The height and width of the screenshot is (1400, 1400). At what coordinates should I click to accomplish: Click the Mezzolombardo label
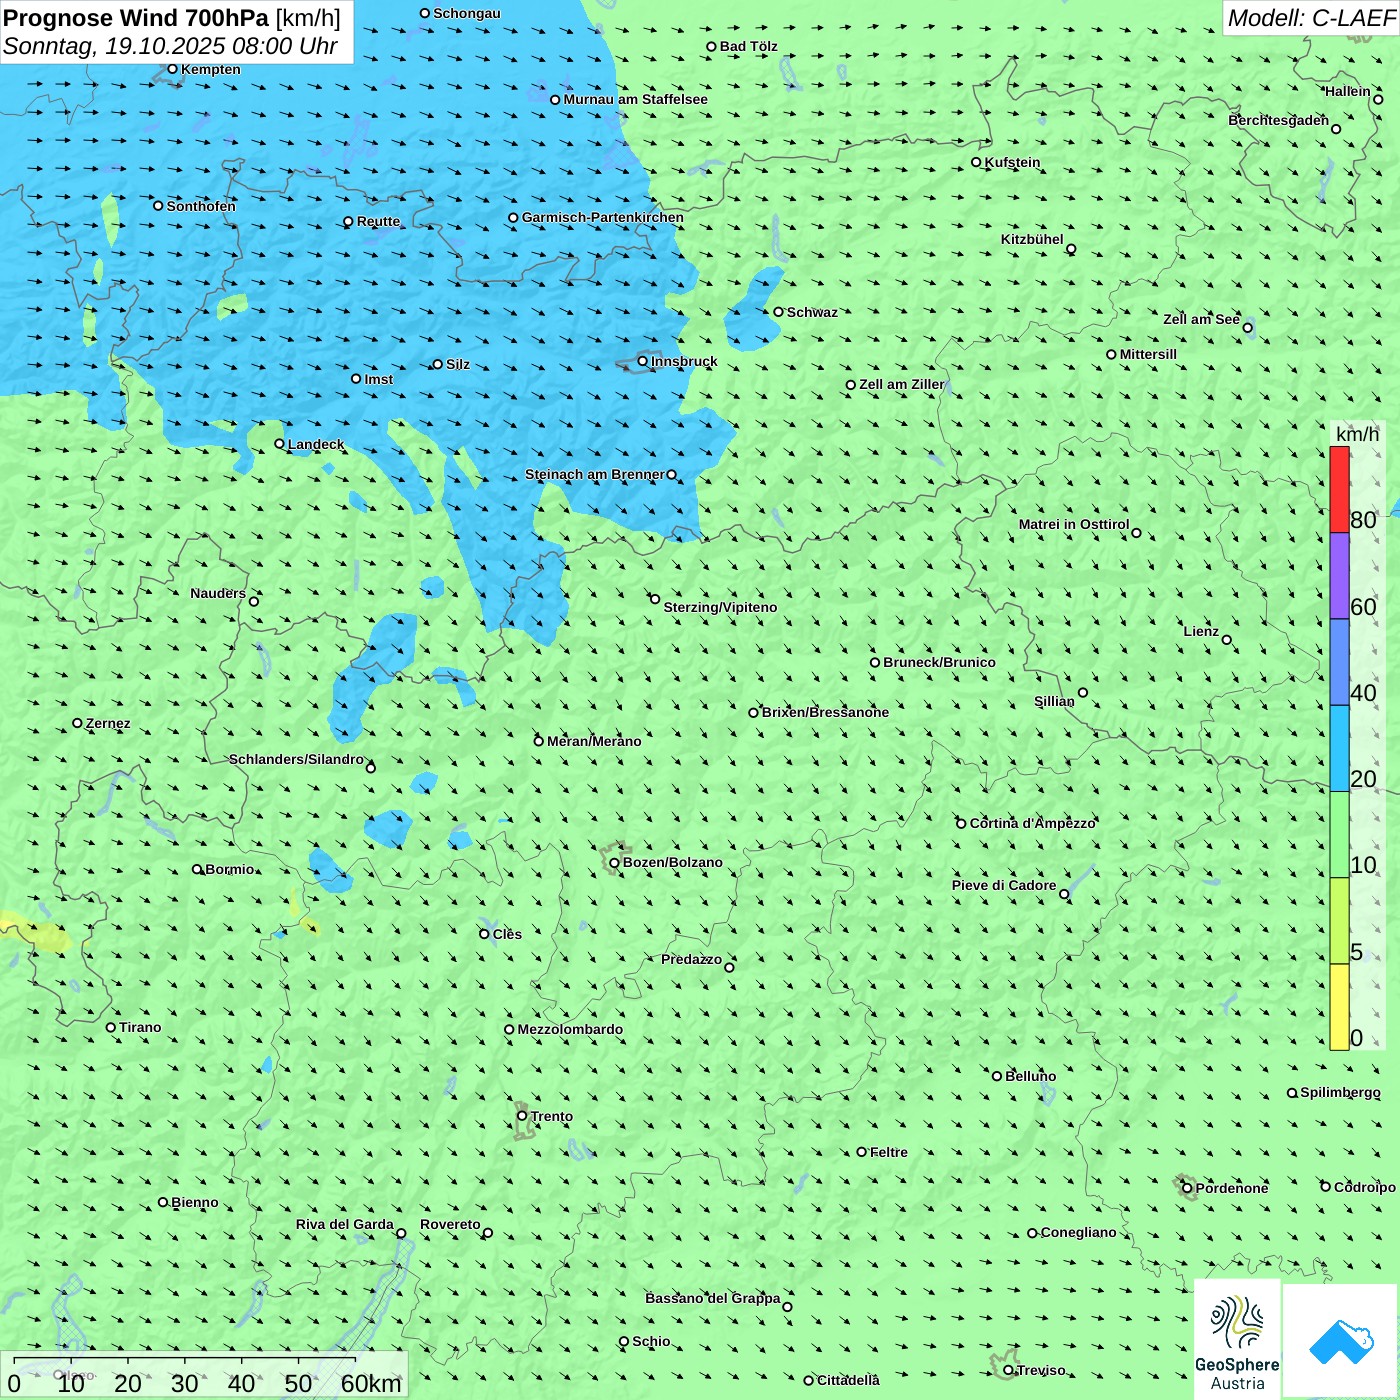tap(570, 1029)
